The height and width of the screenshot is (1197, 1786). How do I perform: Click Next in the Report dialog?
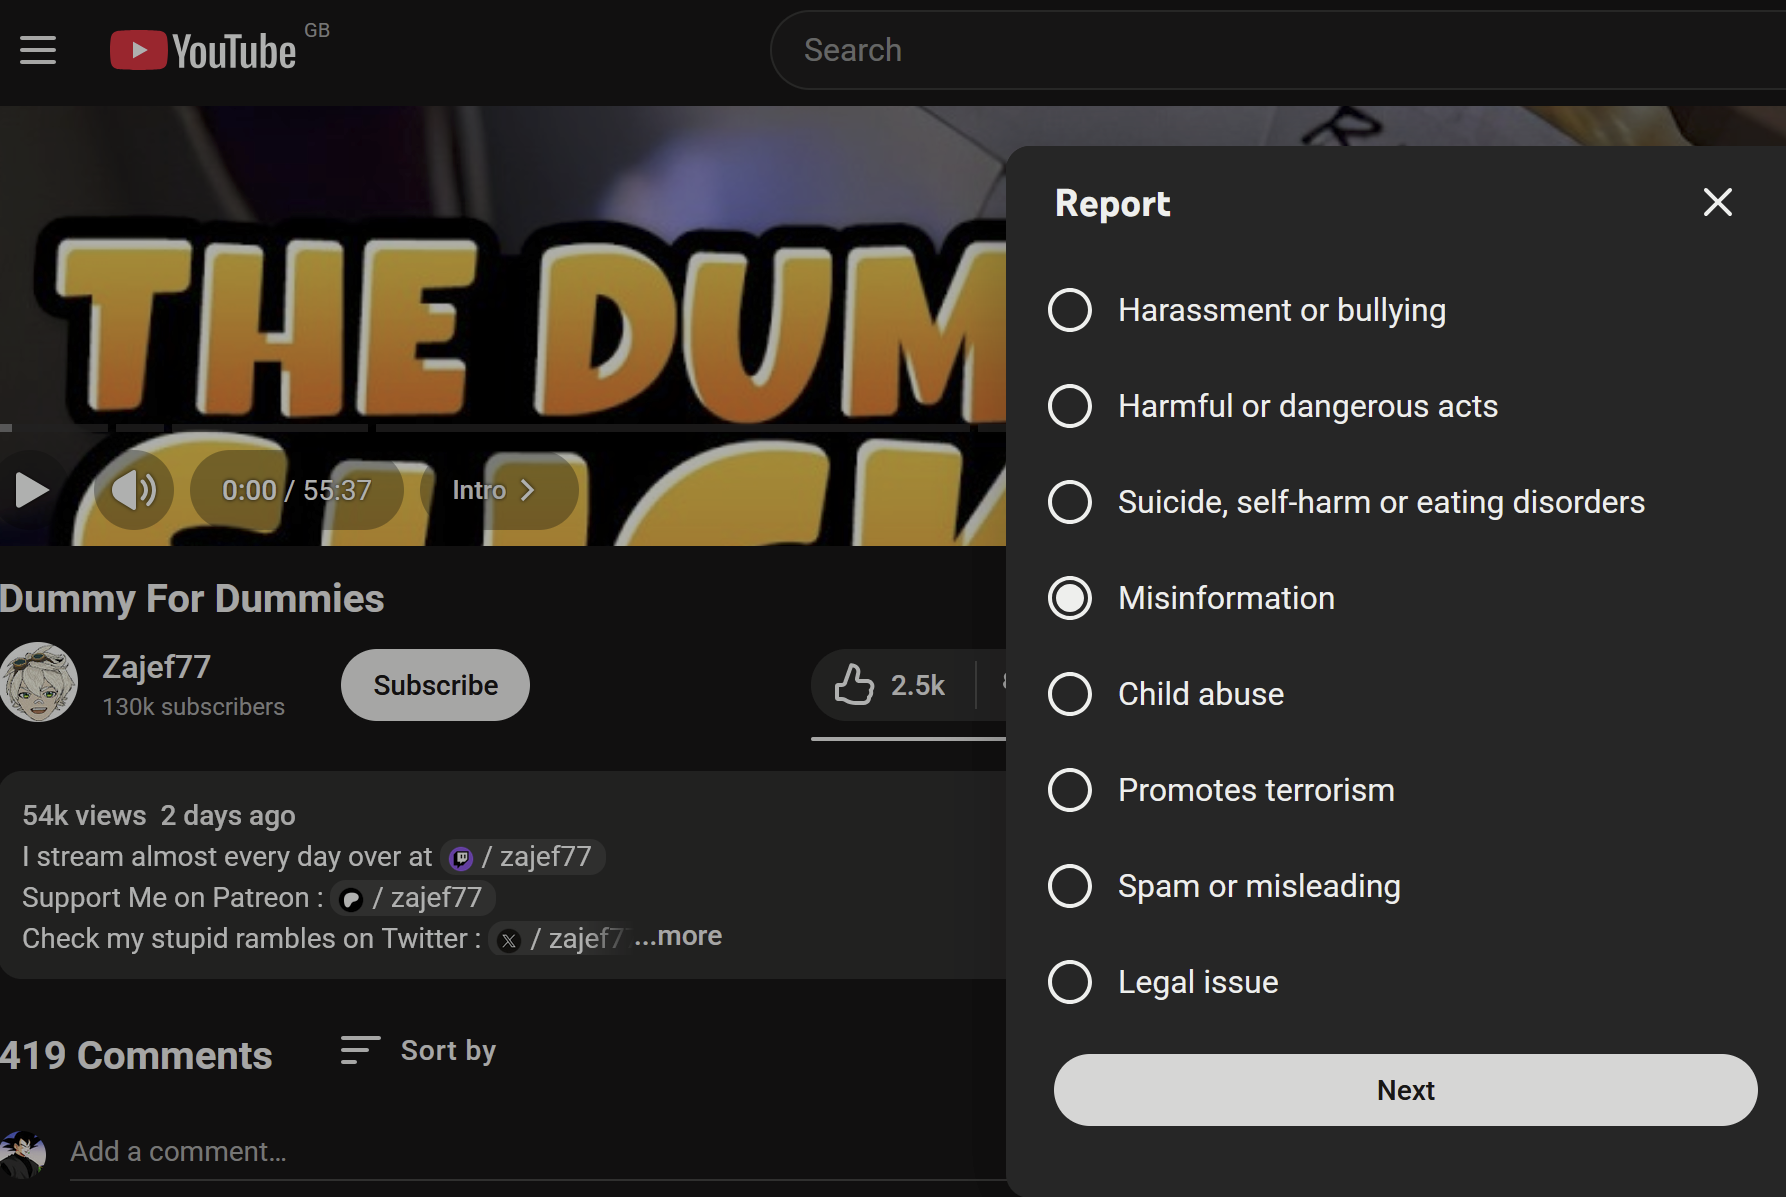click(x=1405, y=1090)
